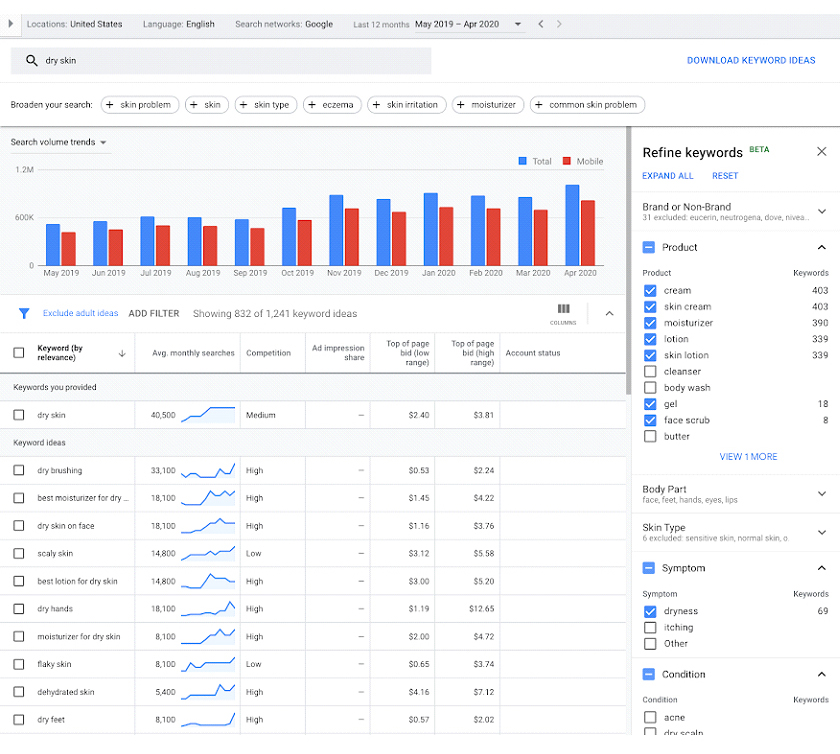This screenshot has height=754, width=840.
Task: Sort by Top of page bid high range
Action: (x=472, y=353)
